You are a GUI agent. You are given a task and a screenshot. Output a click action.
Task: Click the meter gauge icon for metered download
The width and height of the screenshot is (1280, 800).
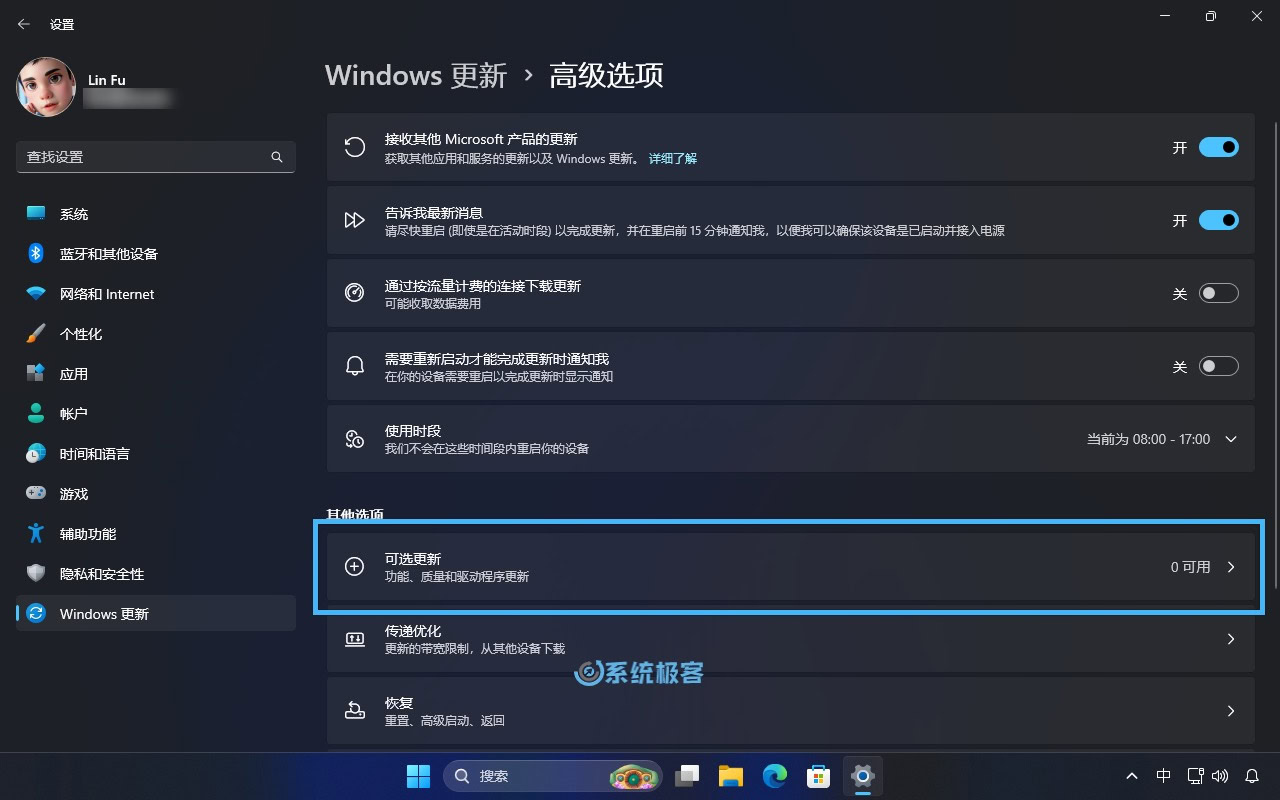[x=354, y=293]
